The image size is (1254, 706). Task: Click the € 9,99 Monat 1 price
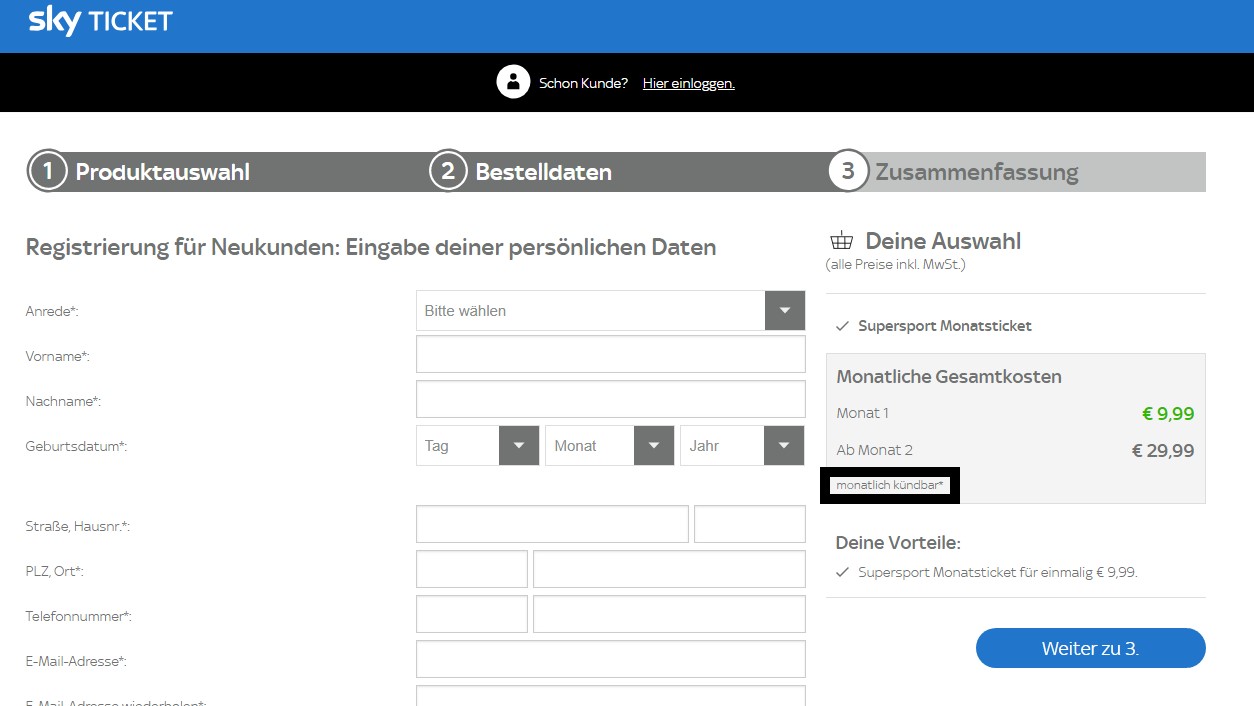pos(1168,414)
